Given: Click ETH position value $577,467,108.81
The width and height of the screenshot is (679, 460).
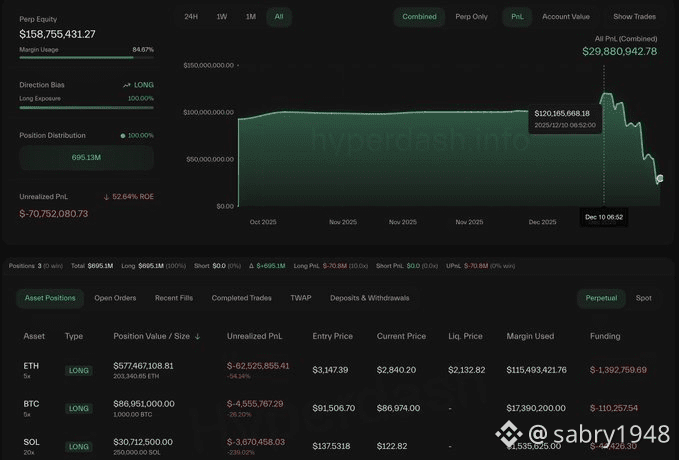Looking at the screenshot, I should click(x=143, y=366).
